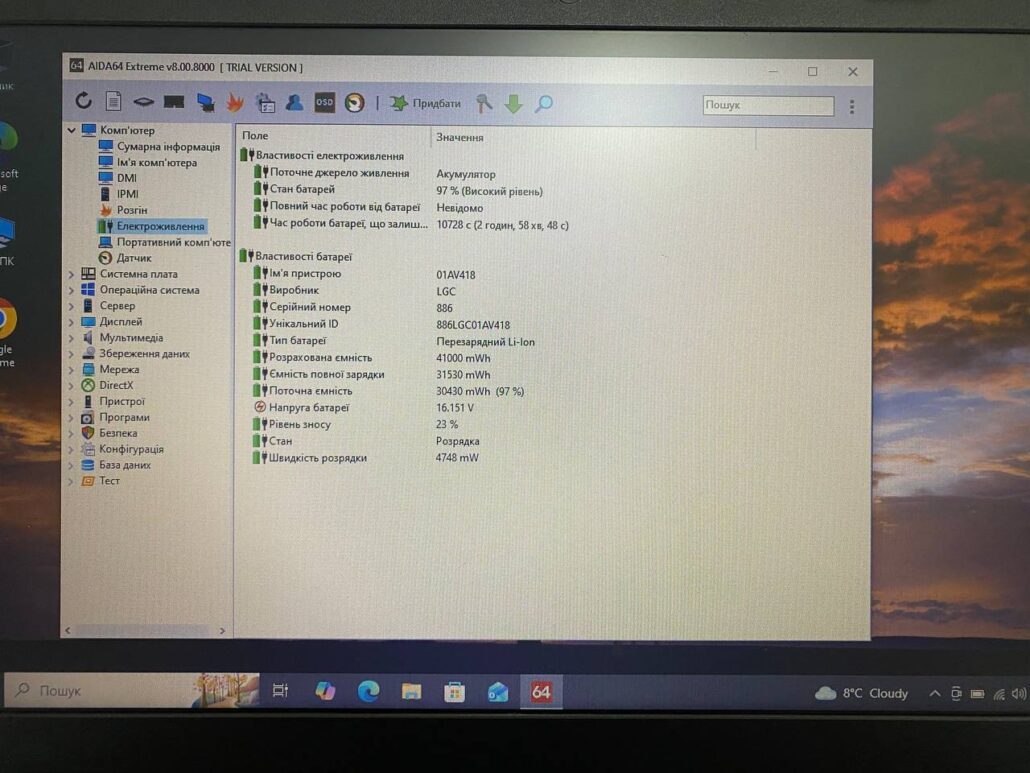The height and width of the screenshot is (773, 1030).
Task: Open Microsoft Edge from the taskbar
Action: [369, 691]
